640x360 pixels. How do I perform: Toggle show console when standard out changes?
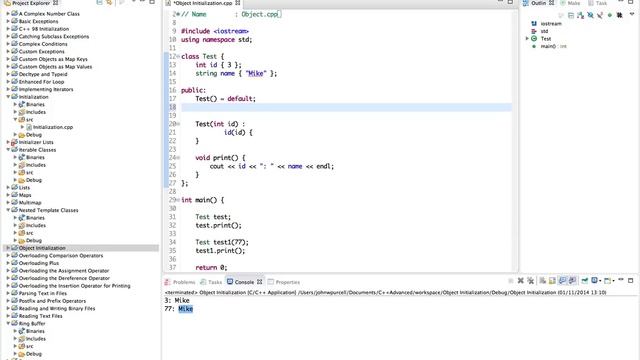[563, 281]
